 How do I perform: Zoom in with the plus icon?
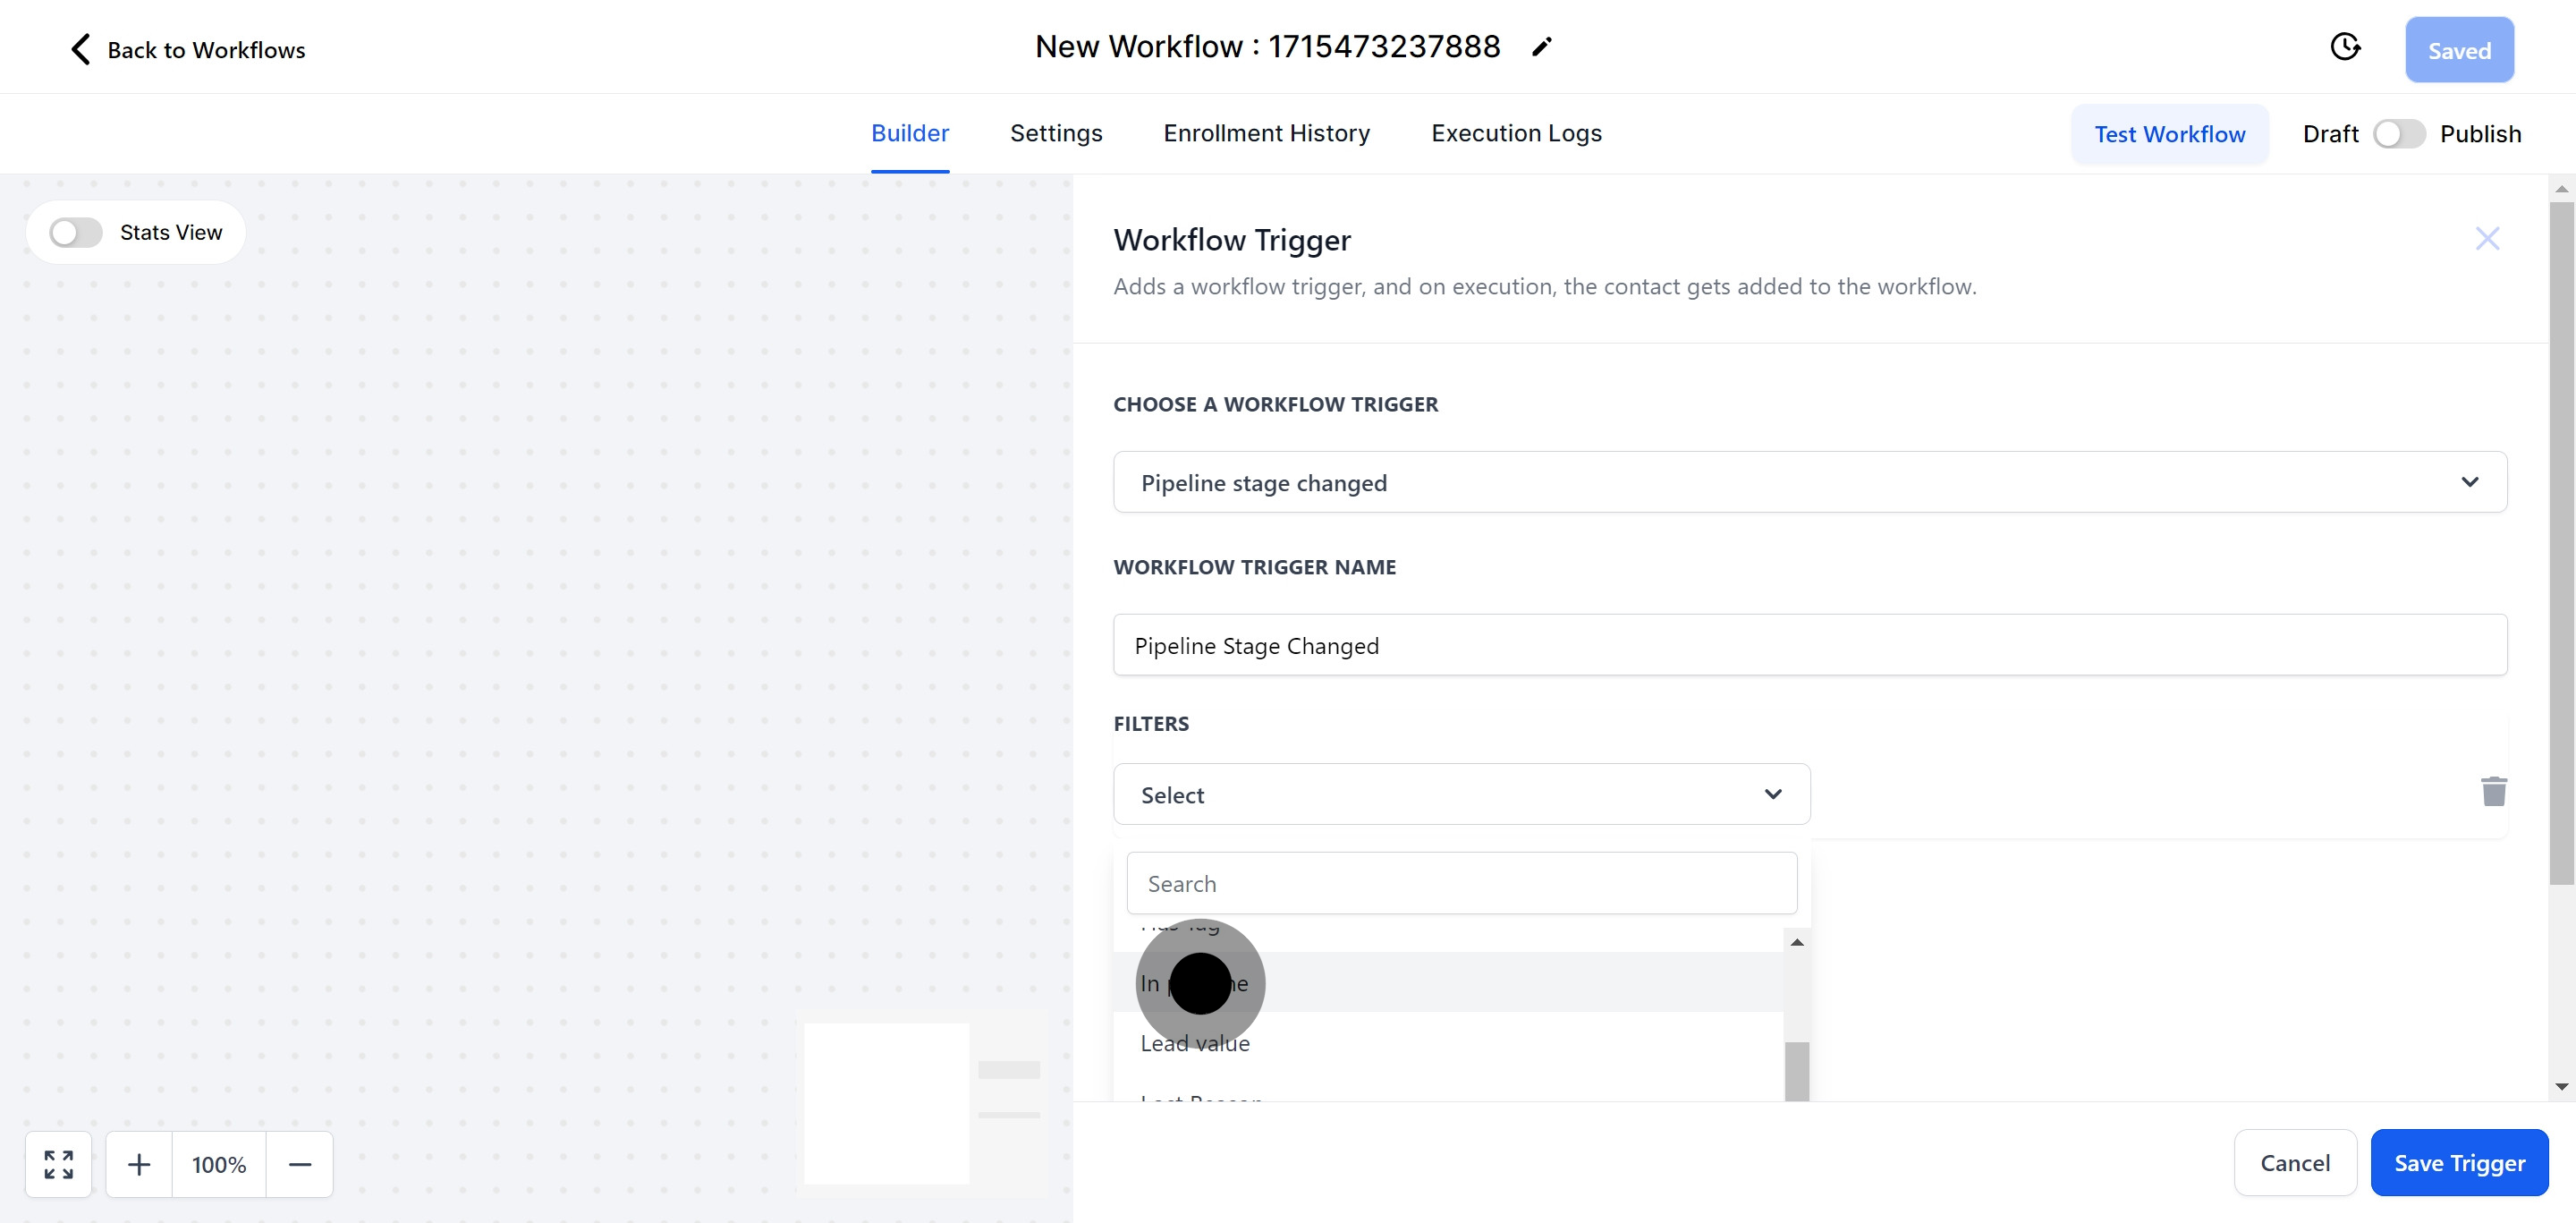pos(139,1164)
